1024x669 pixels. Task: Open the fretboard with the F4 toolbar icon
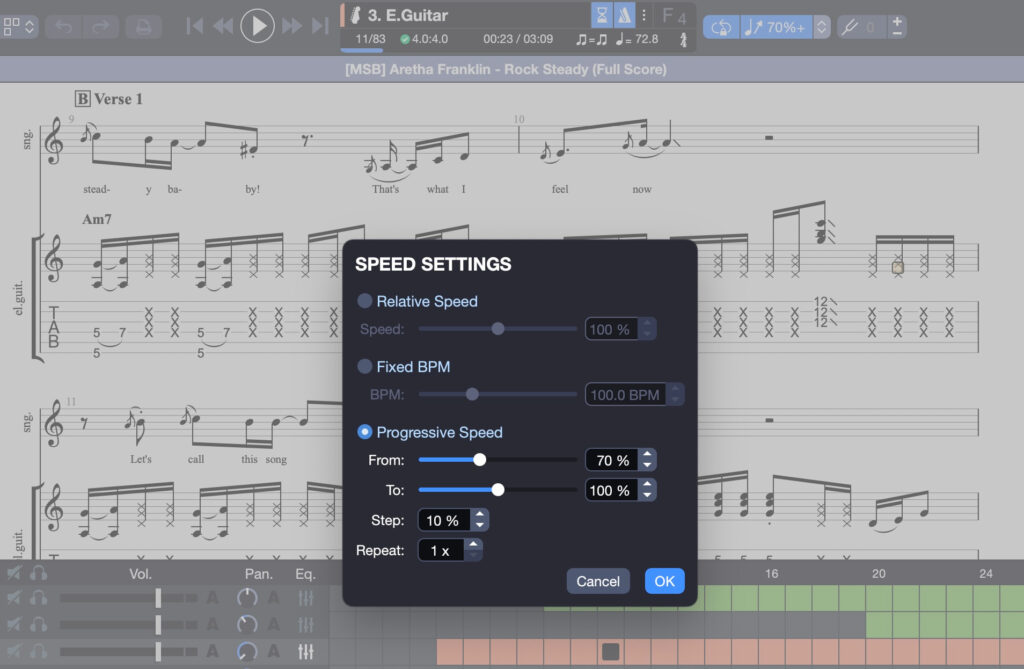click(x=676, y=16)
